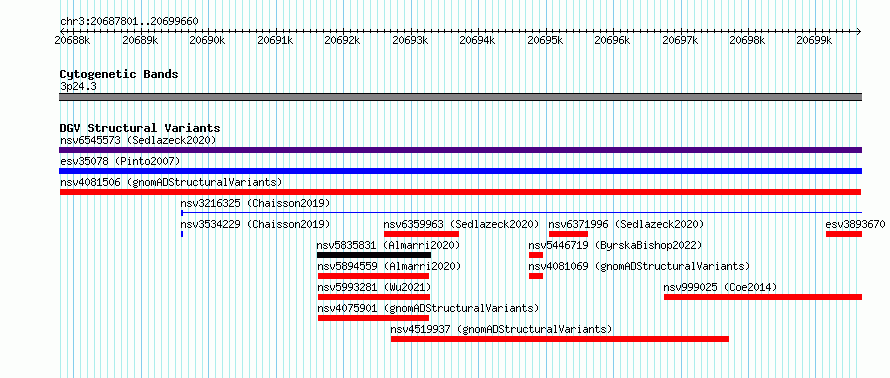Click the short red nsv4081069 variant bar
This screenshot has height=378, width=890.
[536, 276]
